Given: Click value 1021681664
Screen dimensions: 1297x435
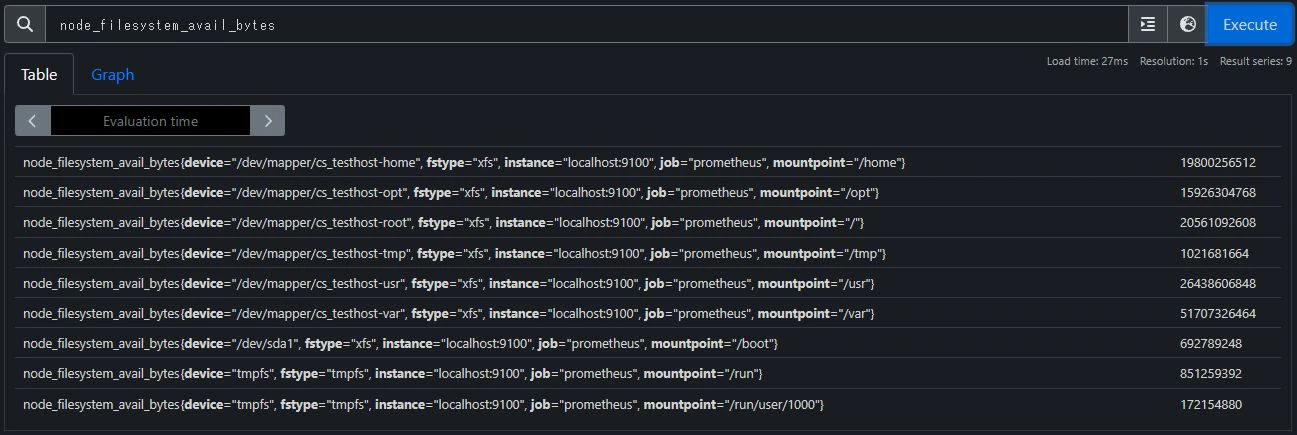Looking at the screenshot, I should (1214, 253).
